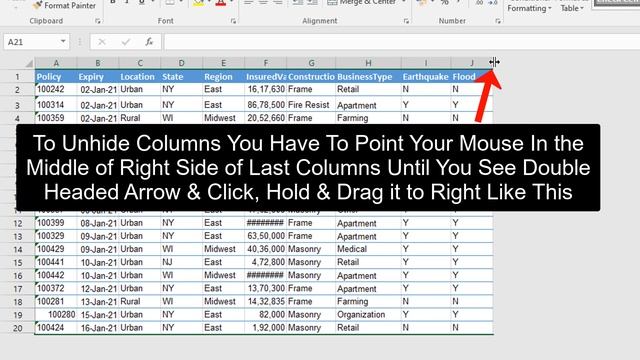
Task: Open the Clipboard group dialog launcher
Action: pos(98,21)
